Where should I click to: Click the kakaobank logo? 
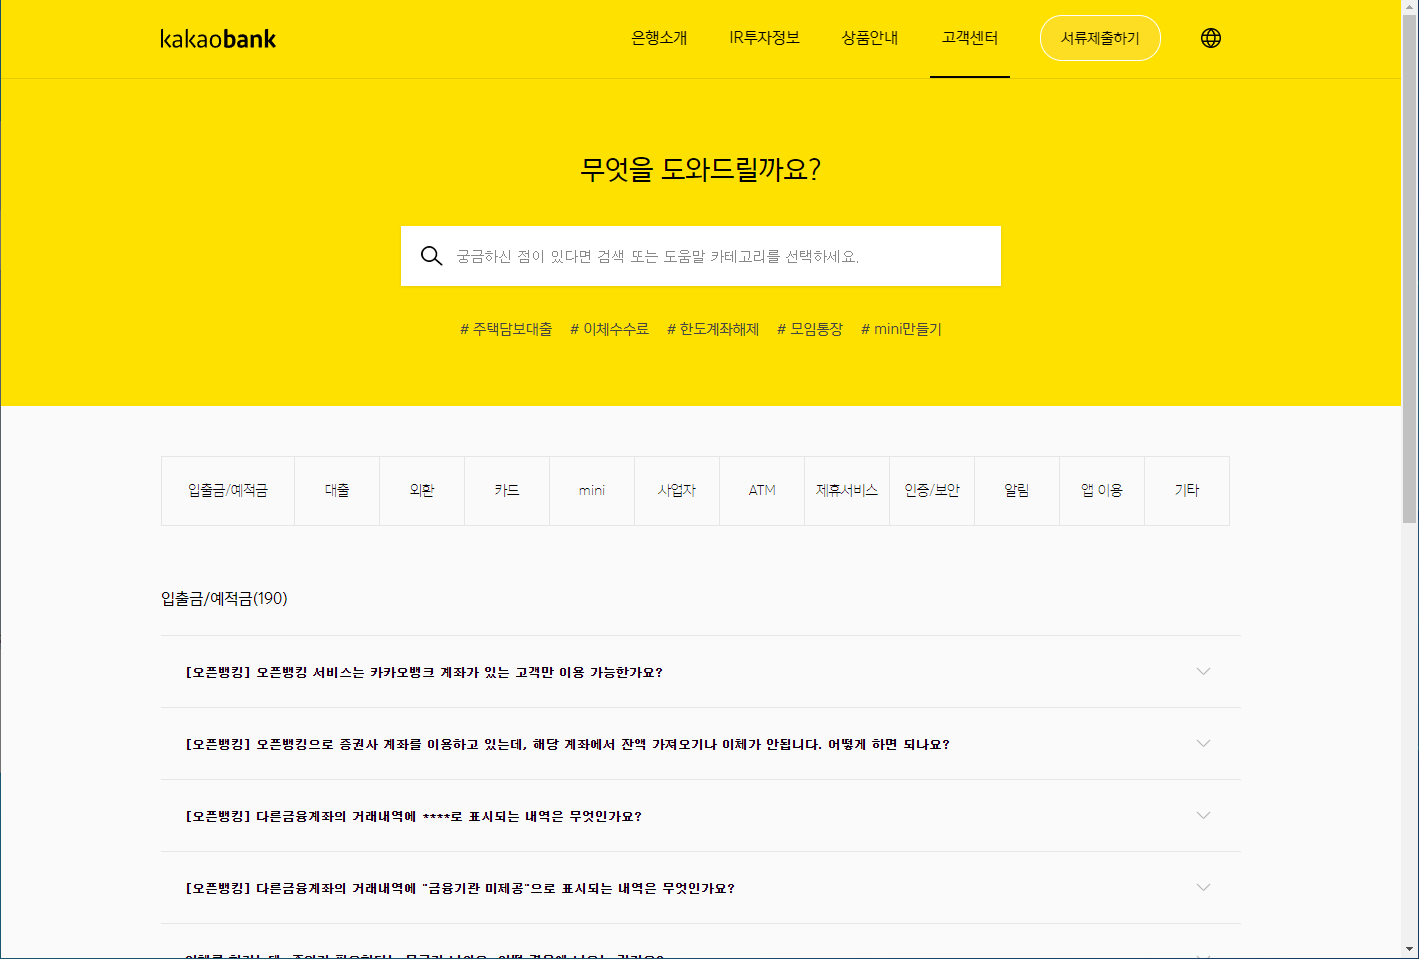(218, 39)
